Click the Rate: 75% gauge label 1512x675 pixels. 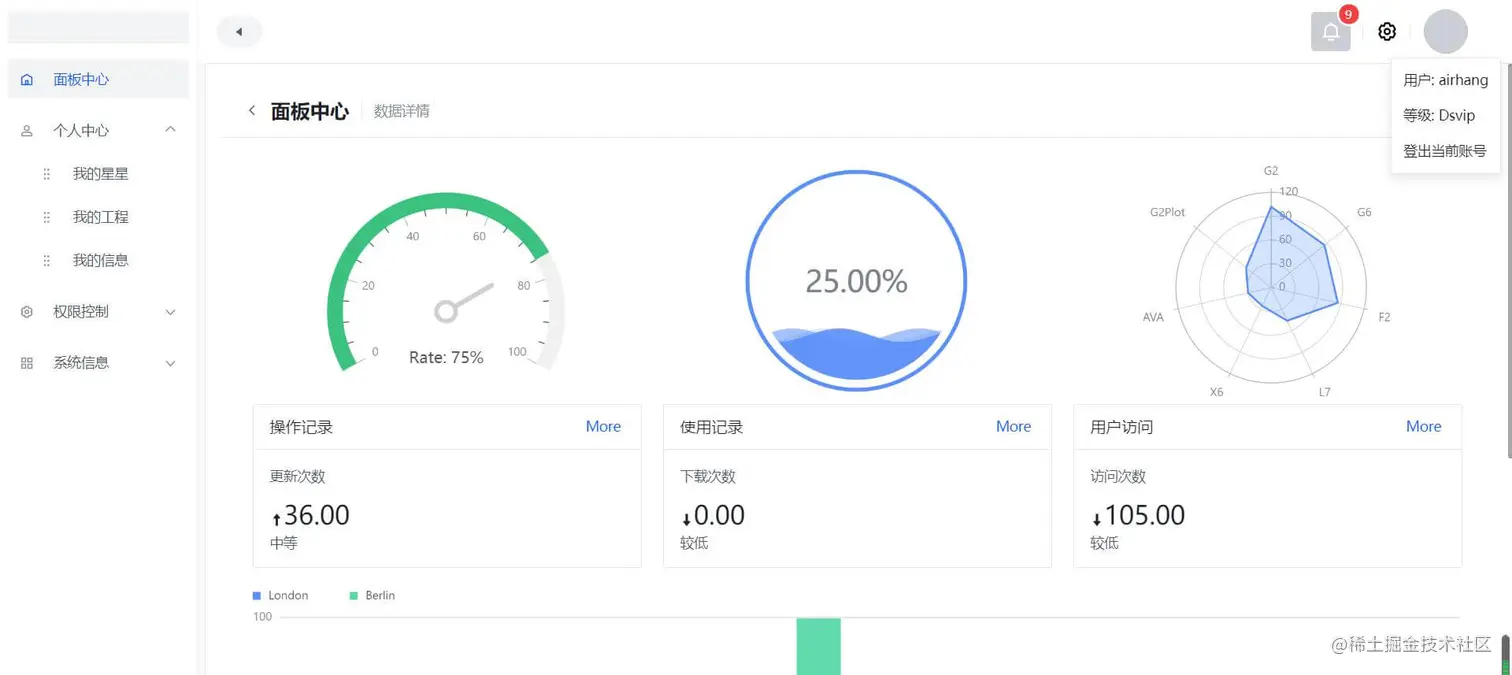coord(446,357)
